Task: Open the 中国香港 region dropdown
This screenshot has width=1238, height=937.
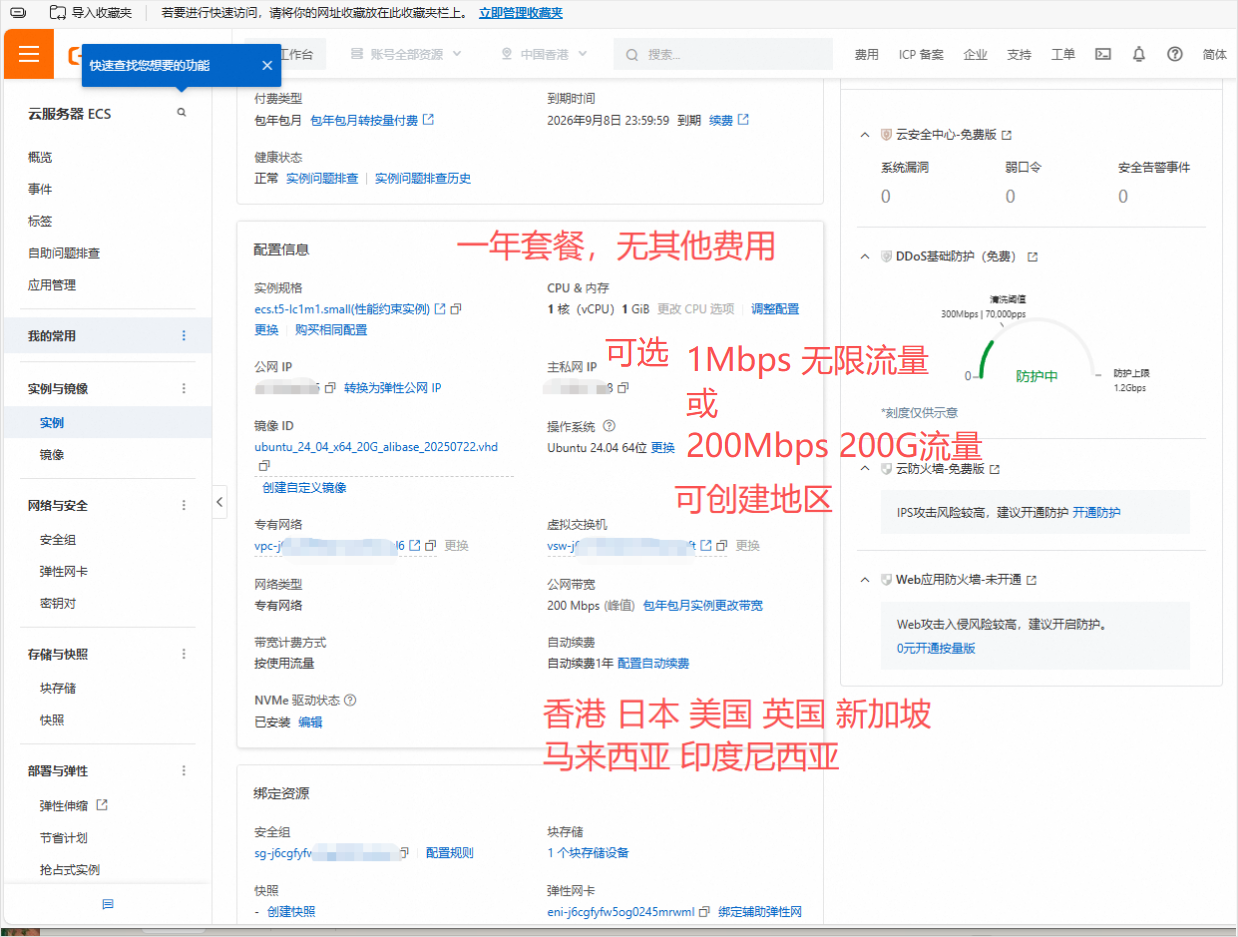Action: (544, 54)
